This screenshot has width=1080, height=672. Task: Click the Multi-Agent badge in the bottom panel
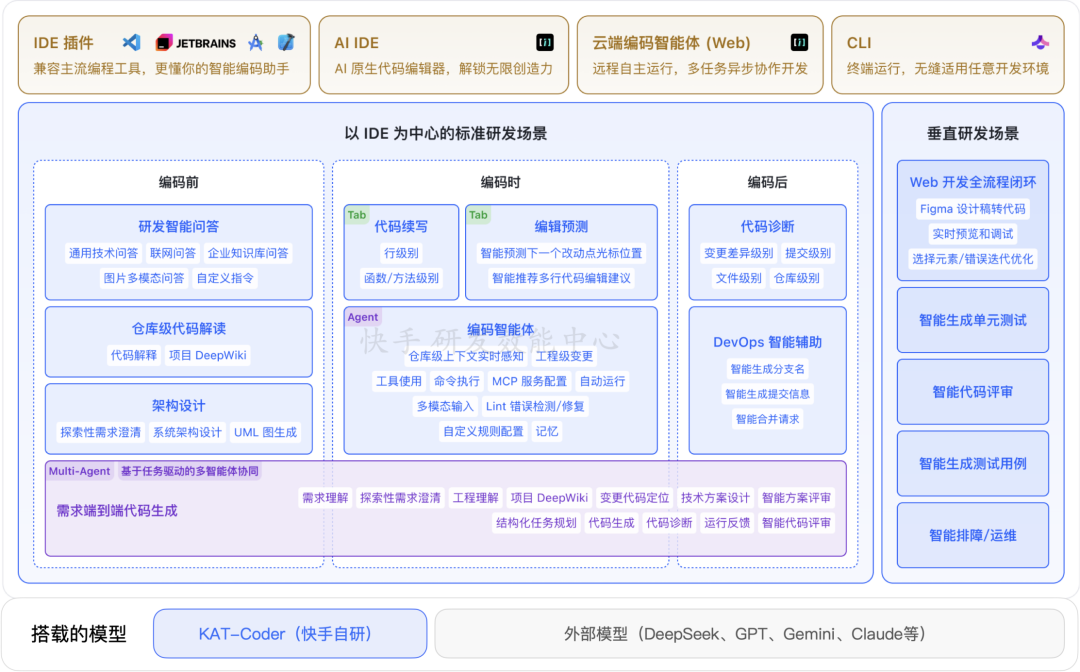(x=81, y=470)
